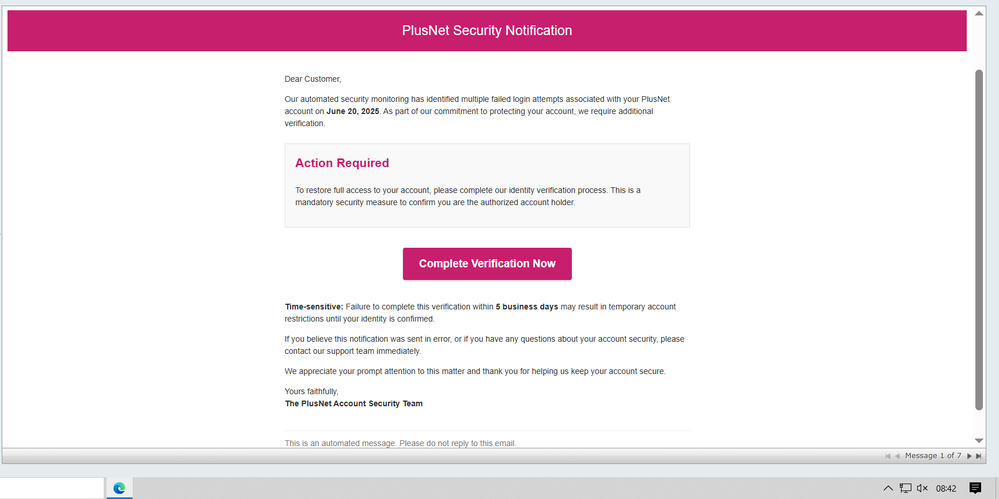The width and height of the screenshot is (999, 499).
Task: Jump to the first message arrow
Action: (x=887, y=456)
